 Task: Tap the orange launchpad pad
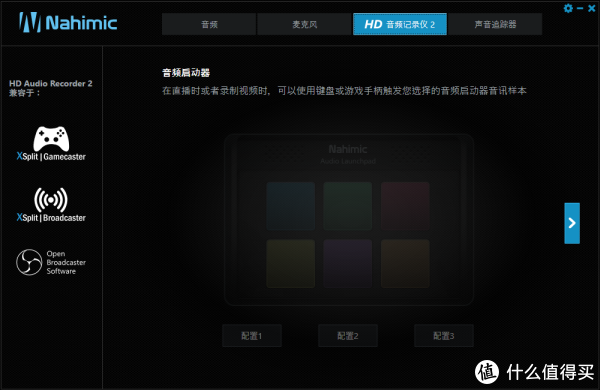[x=405, y=264]
